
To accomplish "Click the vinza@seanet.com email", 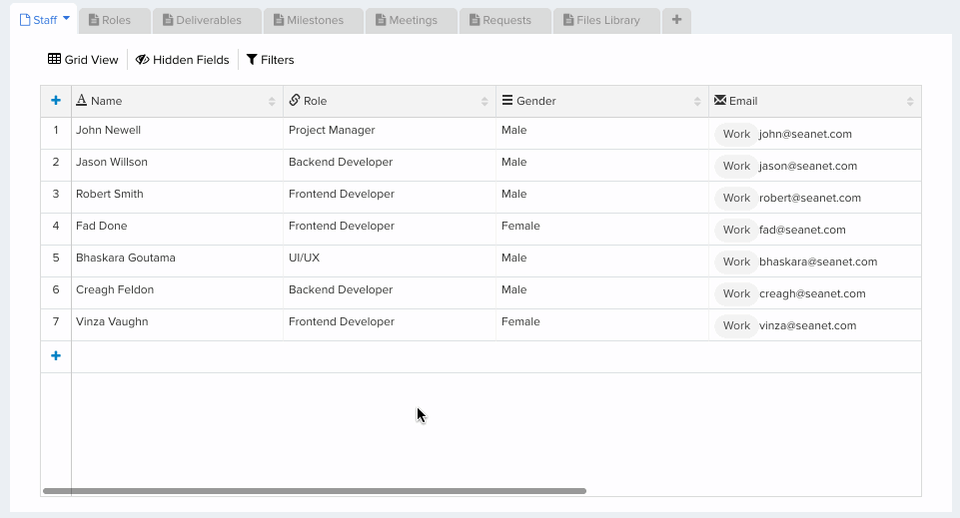I will (x=808, y=325).
